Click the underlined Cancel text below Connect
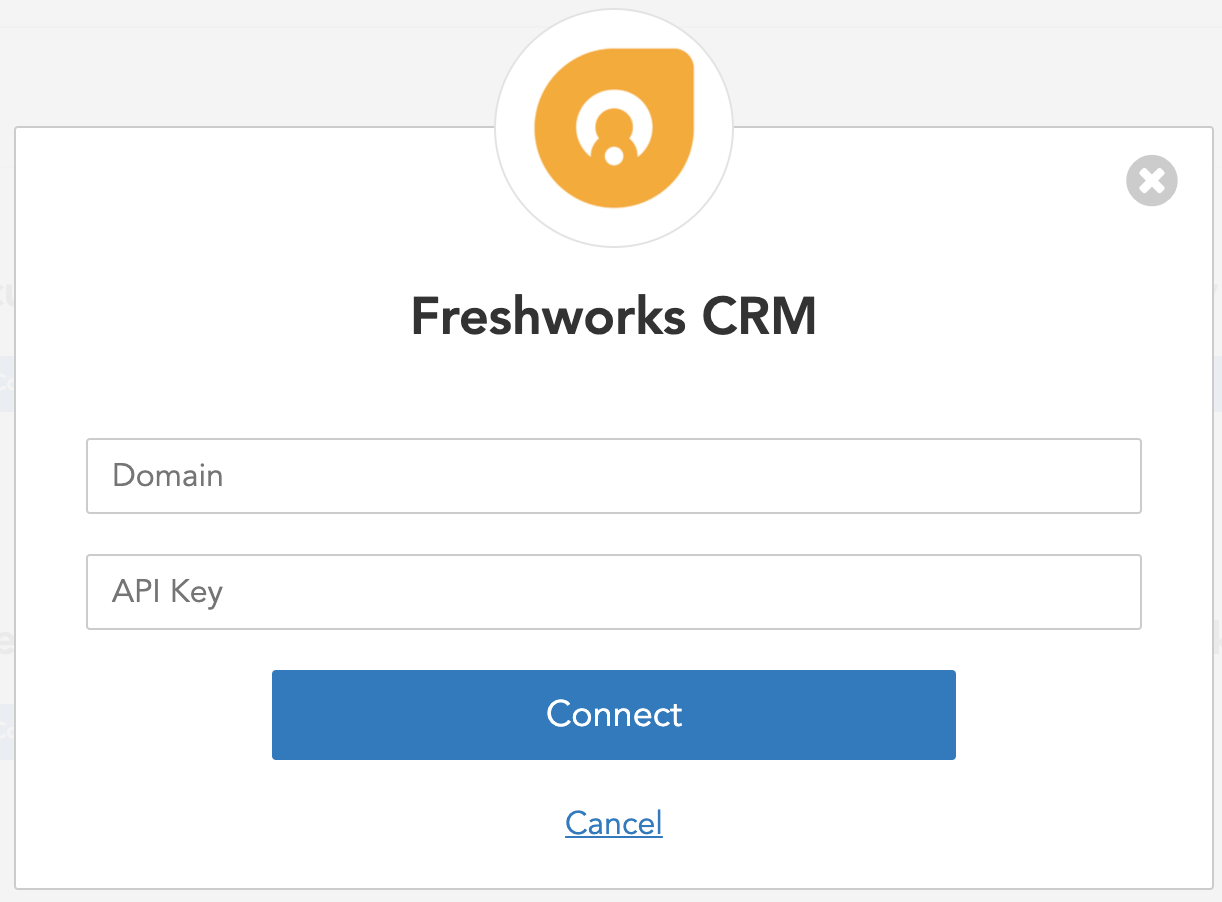 [x=613, y=823]
